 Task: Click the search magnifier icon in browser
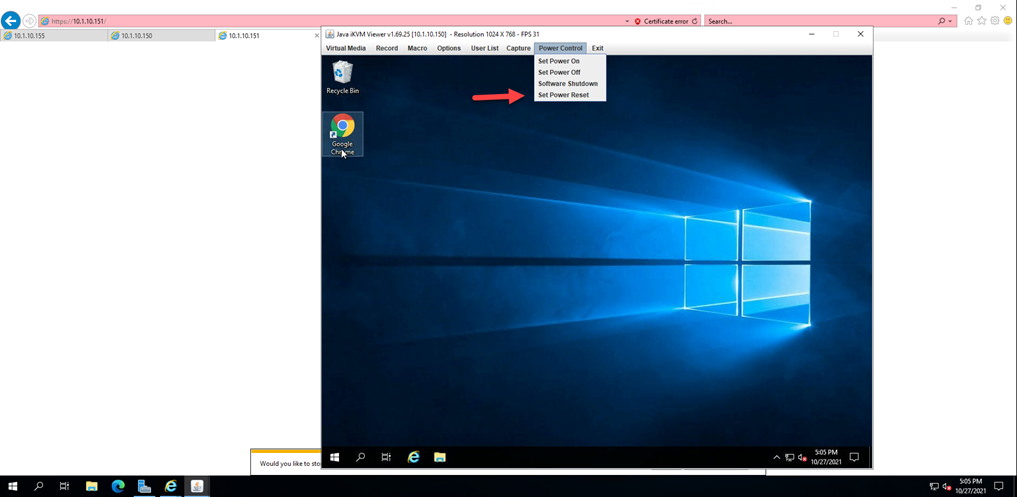pyautogui.click(x=942, y=21)
